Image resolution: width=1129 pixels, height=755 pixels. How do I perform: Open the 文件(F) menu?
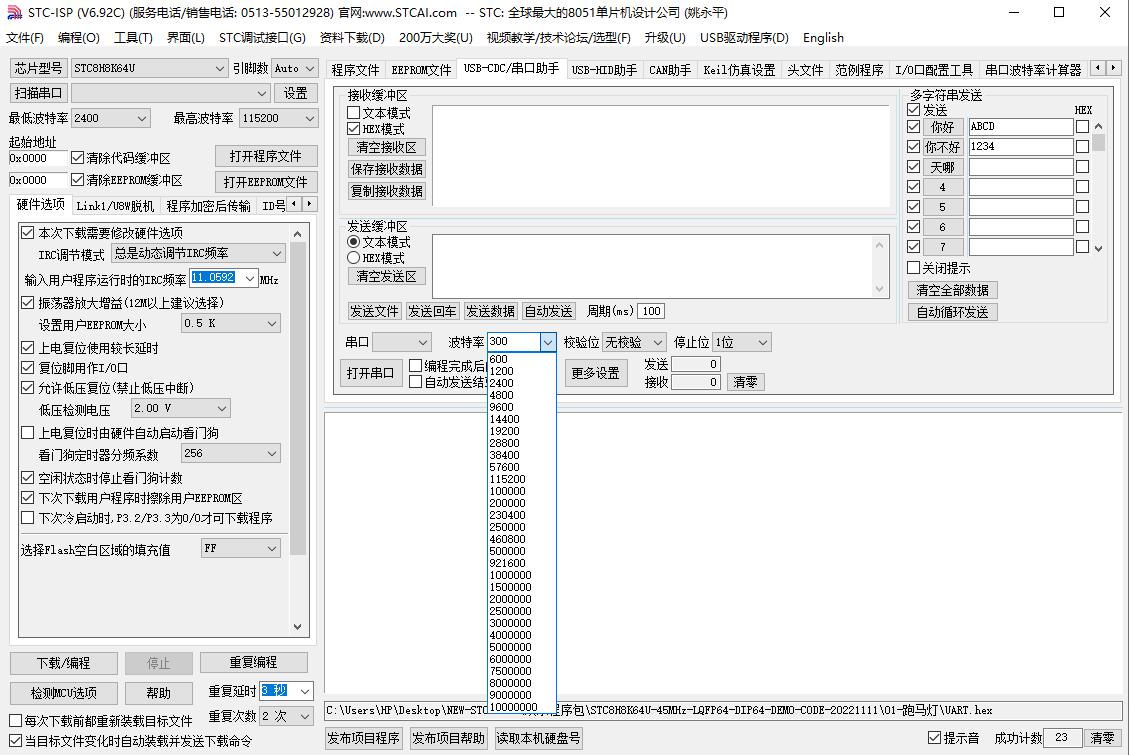pyautogui.click(x=25, y=37)
